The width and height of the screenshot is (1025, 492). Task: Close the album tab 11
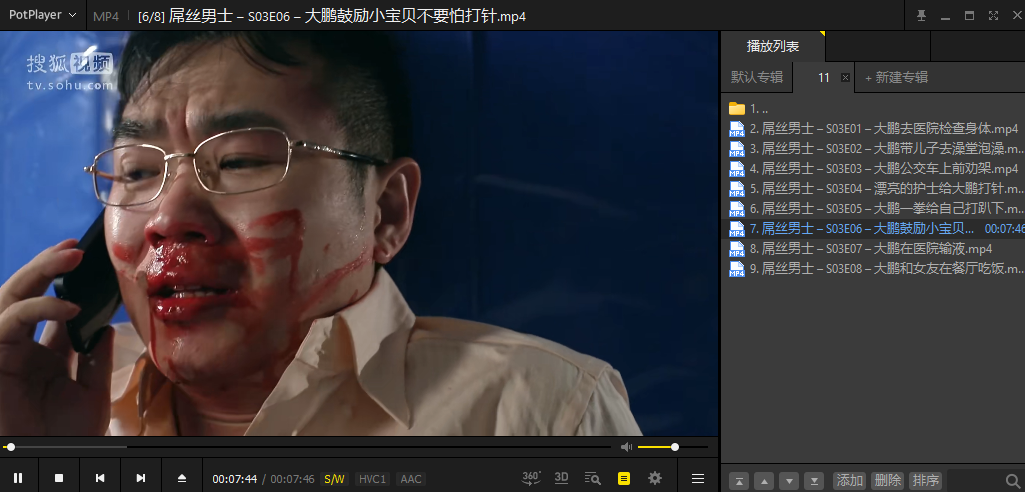point(845,77)
